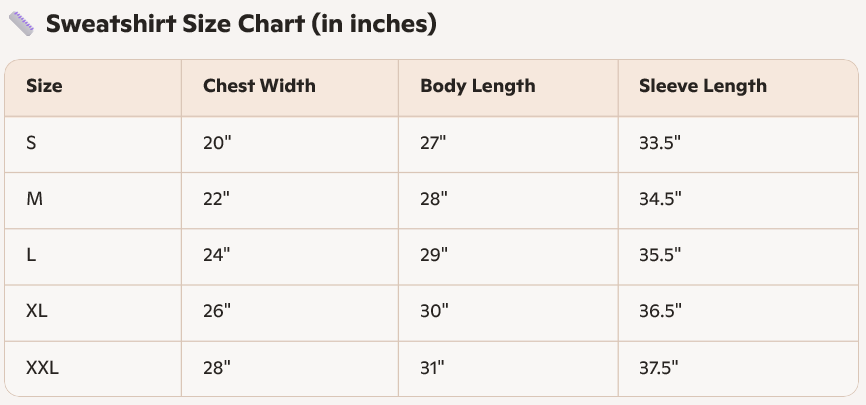Select the Chest Width column header

(x=259, y=86)
